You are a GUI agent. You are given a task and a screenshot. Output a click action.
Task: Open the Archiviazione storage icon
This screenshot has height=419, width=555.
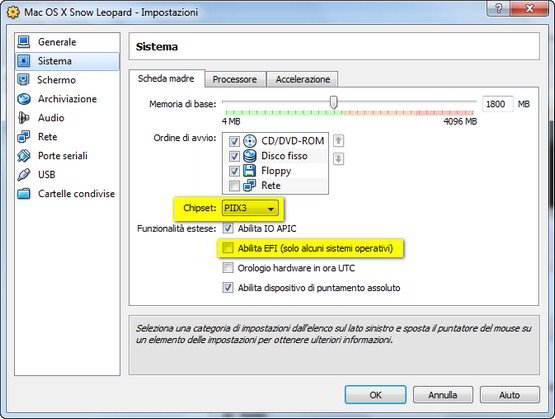[x=24, y=99]
